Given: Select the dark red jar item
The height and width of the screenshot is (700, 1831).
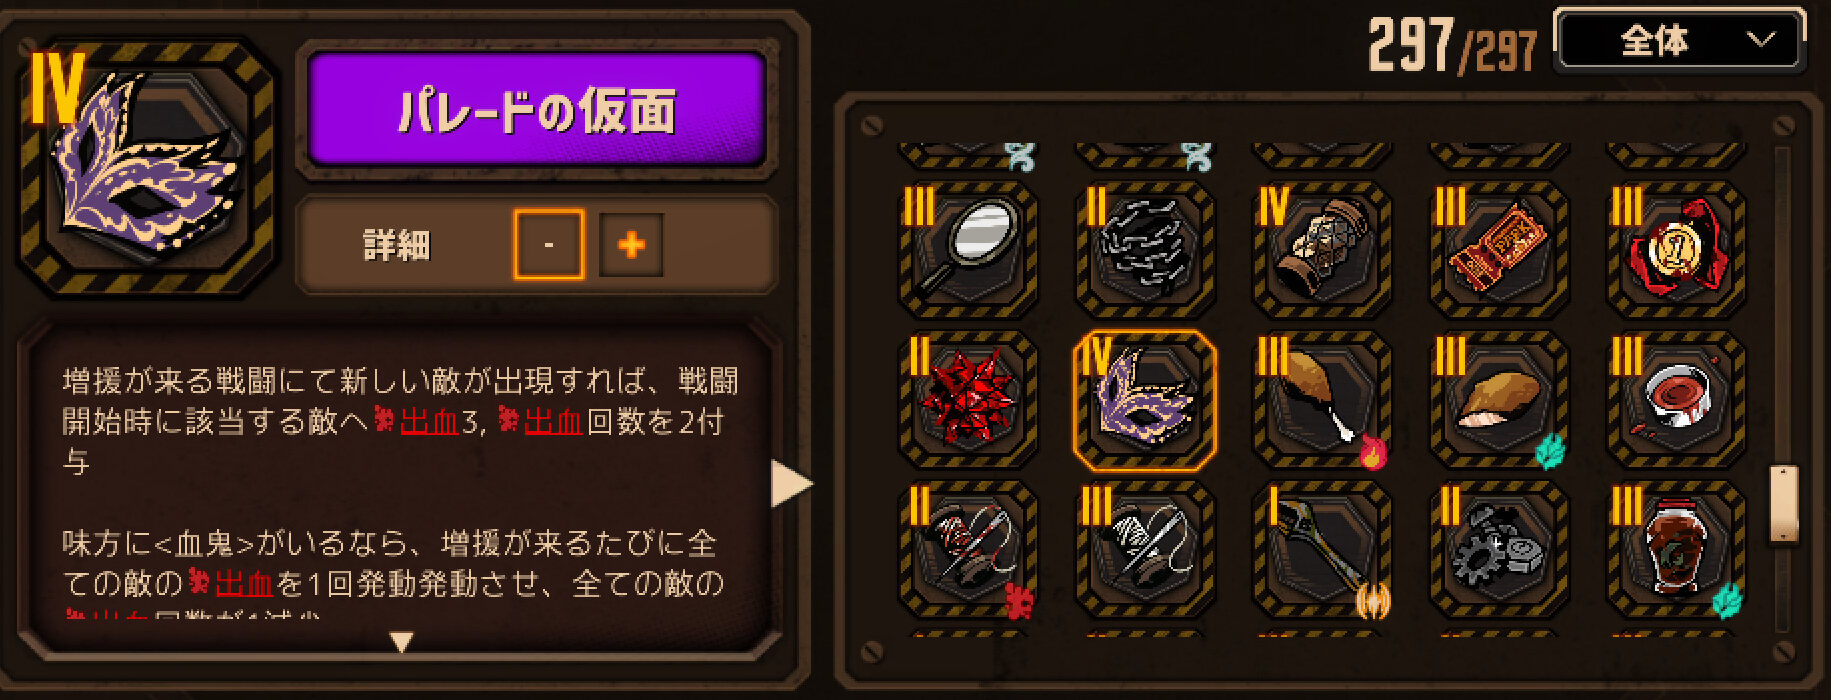Looking at the screenshot, I should [x=1676, y=549].
